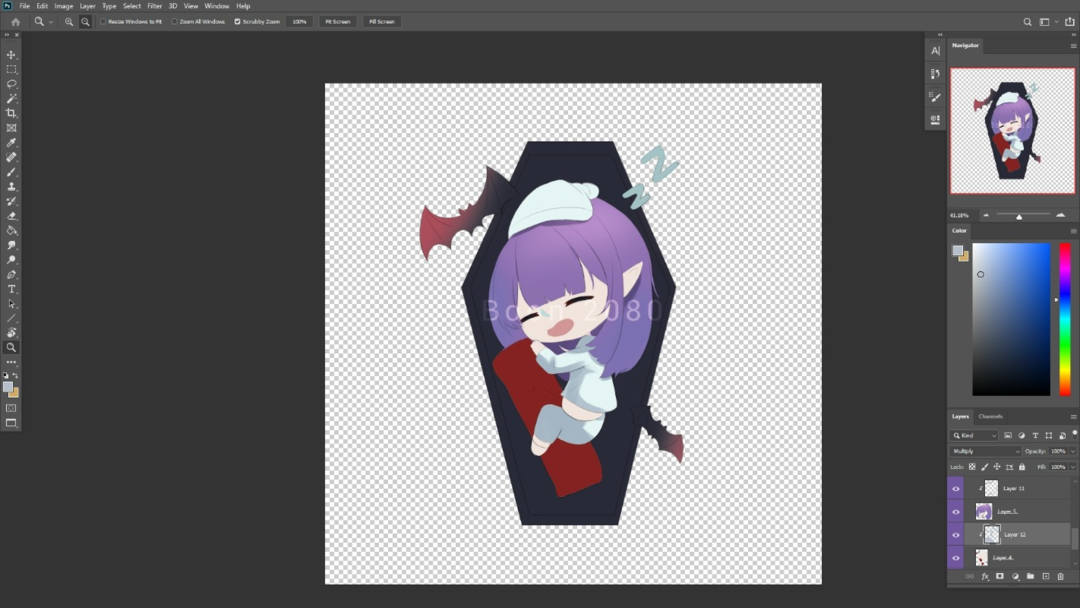Select the Horizontal Type tool
Viewport: 1080px width, 608px height.
[x=12, y=289]
